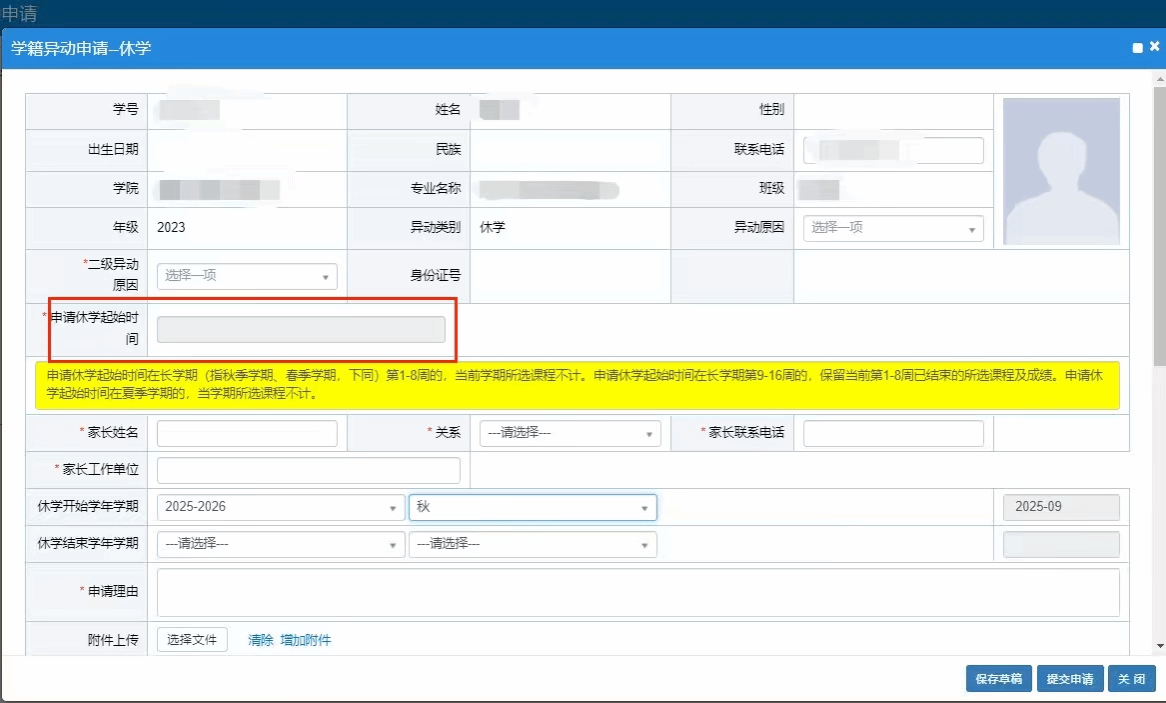Open the 休学结束 semester dropdown
Screen dimensions: 1166x703
(x=532, y=544)
